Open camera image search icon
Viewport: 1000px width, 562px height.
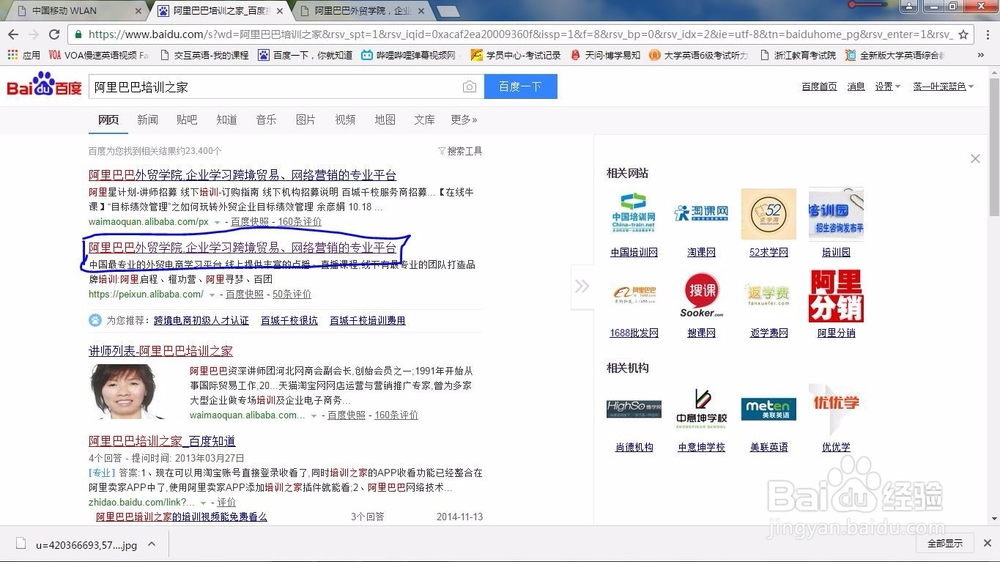pyautogui.click(x=469, y=87)
